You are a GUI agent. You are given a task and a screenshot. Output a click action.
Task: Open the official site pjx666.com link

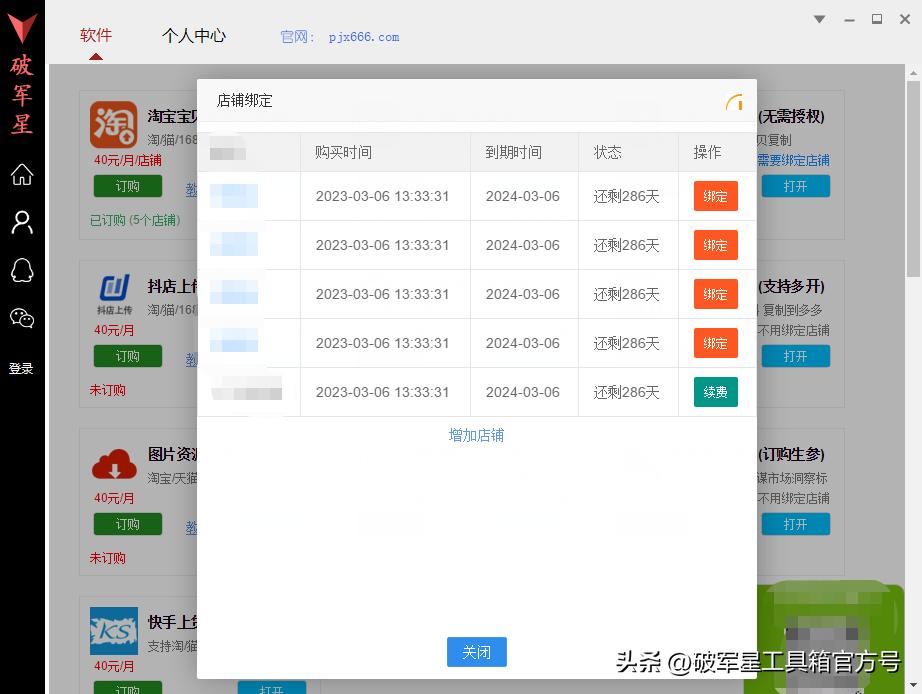point(364,36)
